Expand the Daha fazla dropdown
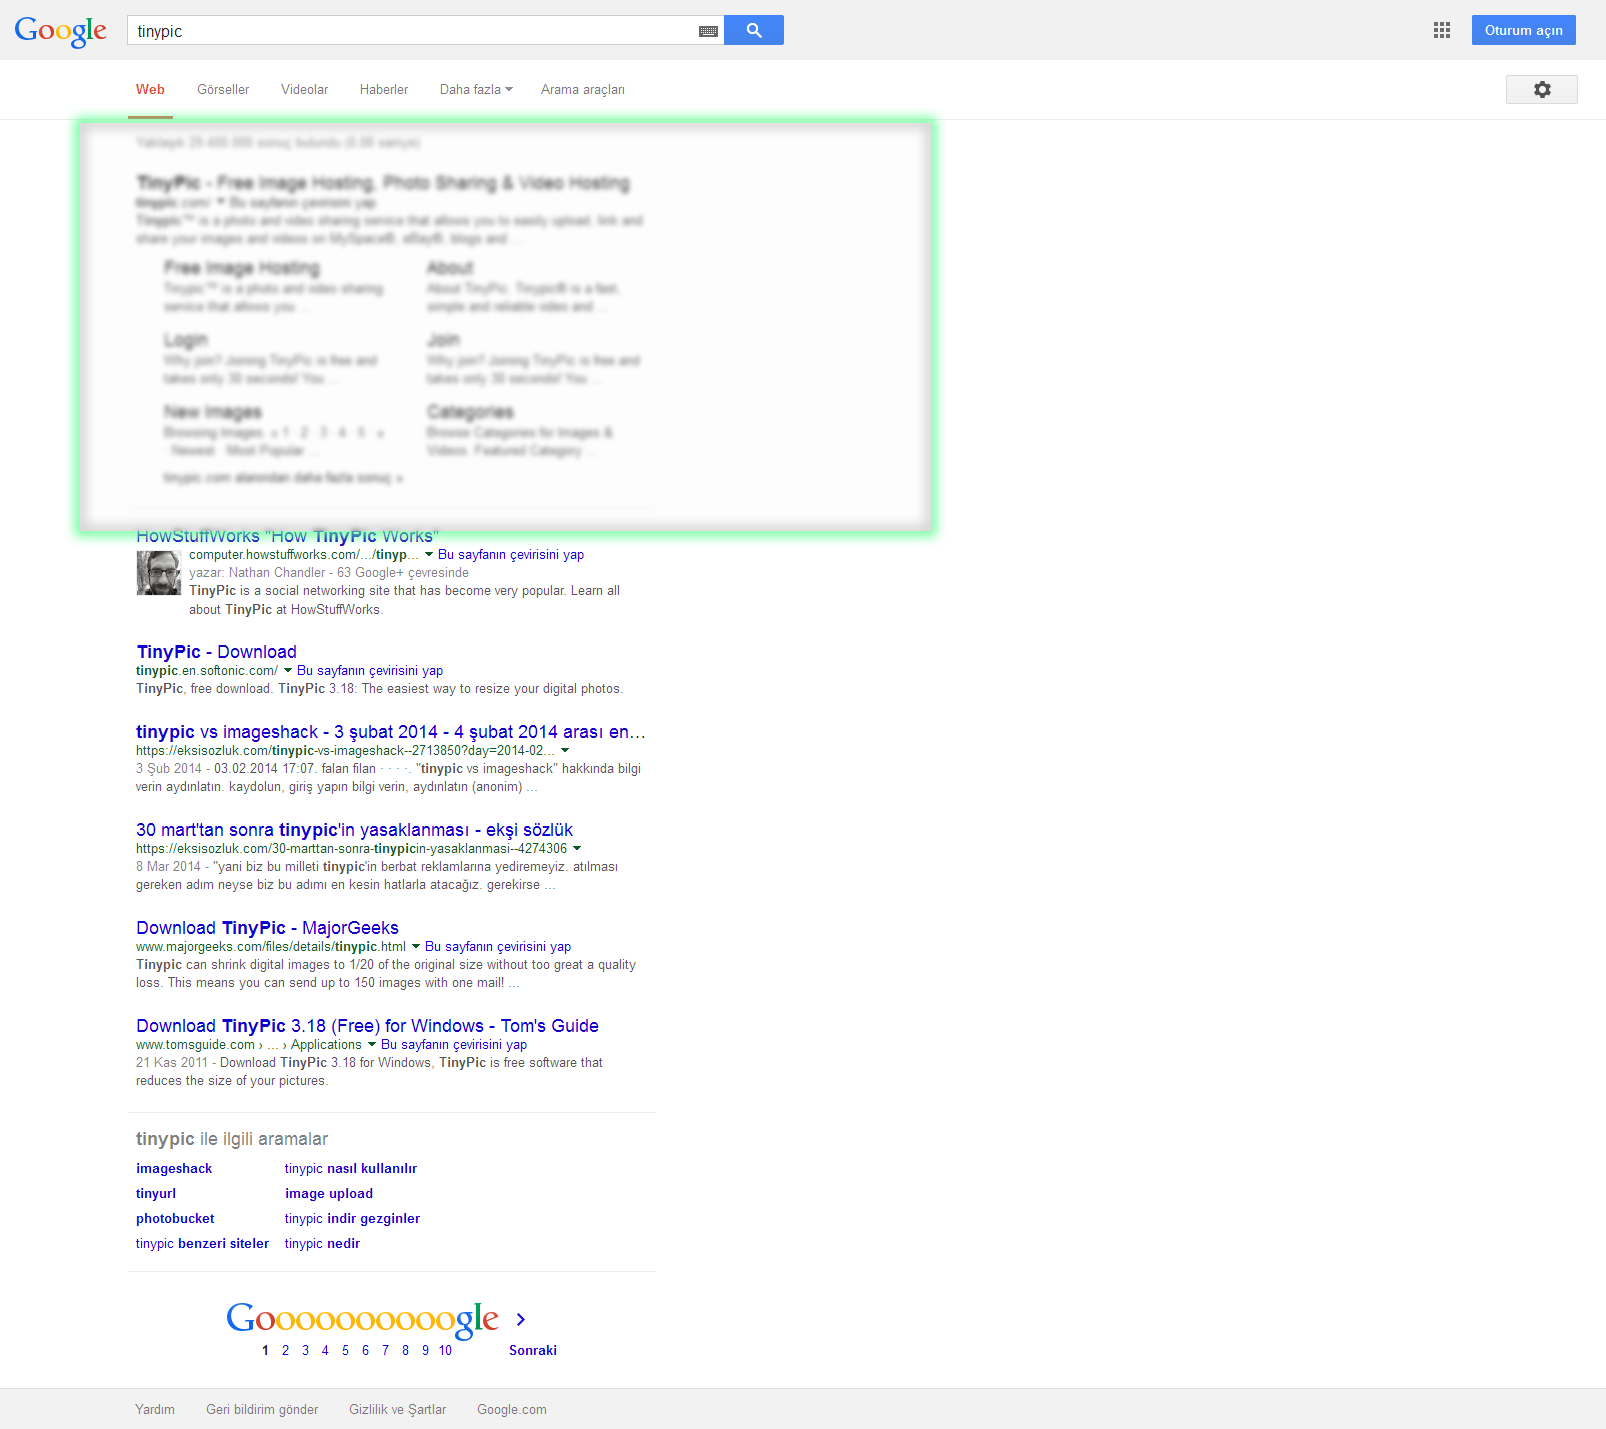The width and height of the screenshot is (1606, 1429). pyautogui.click(x=476, y=89)
